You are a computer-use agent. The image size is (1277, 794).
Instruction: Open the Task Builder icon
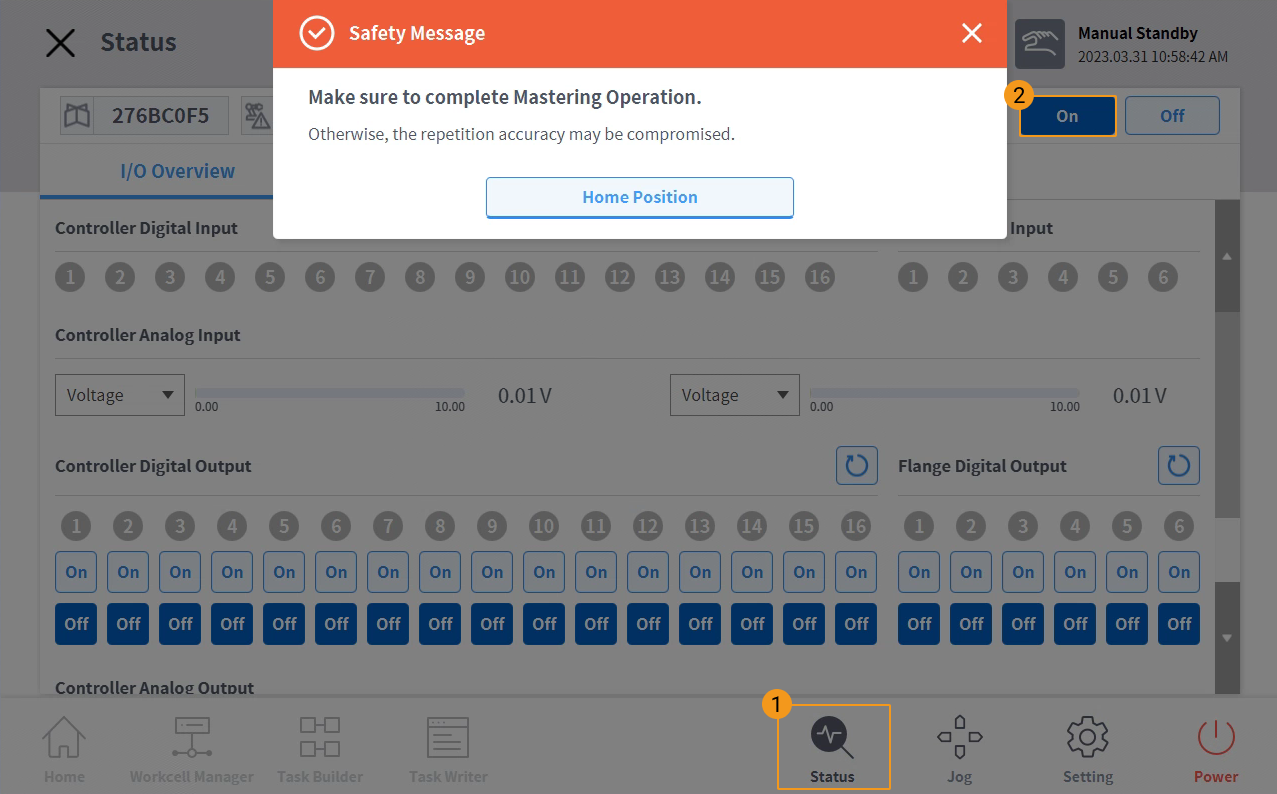[319, 745]
